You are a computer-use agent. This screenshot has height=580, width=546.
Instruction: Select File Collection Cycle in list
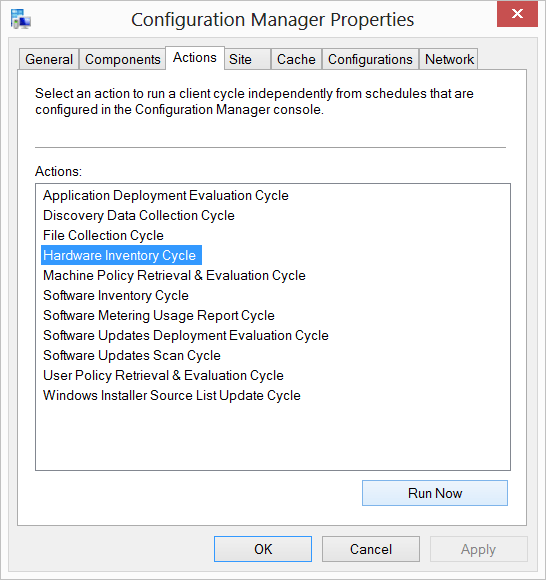(x=103, y=235)
